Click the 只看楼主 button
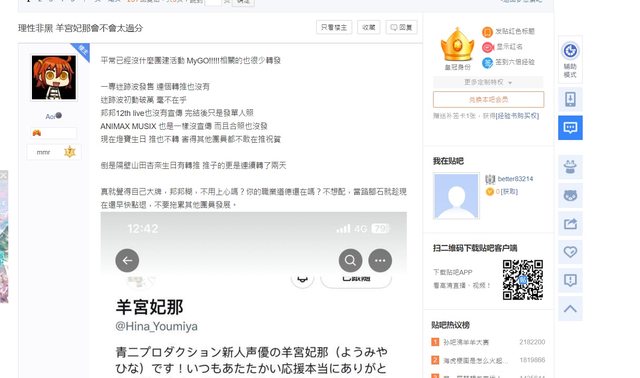Image resolution: width=640 pixels, height=378 pixels. (334, 27)
